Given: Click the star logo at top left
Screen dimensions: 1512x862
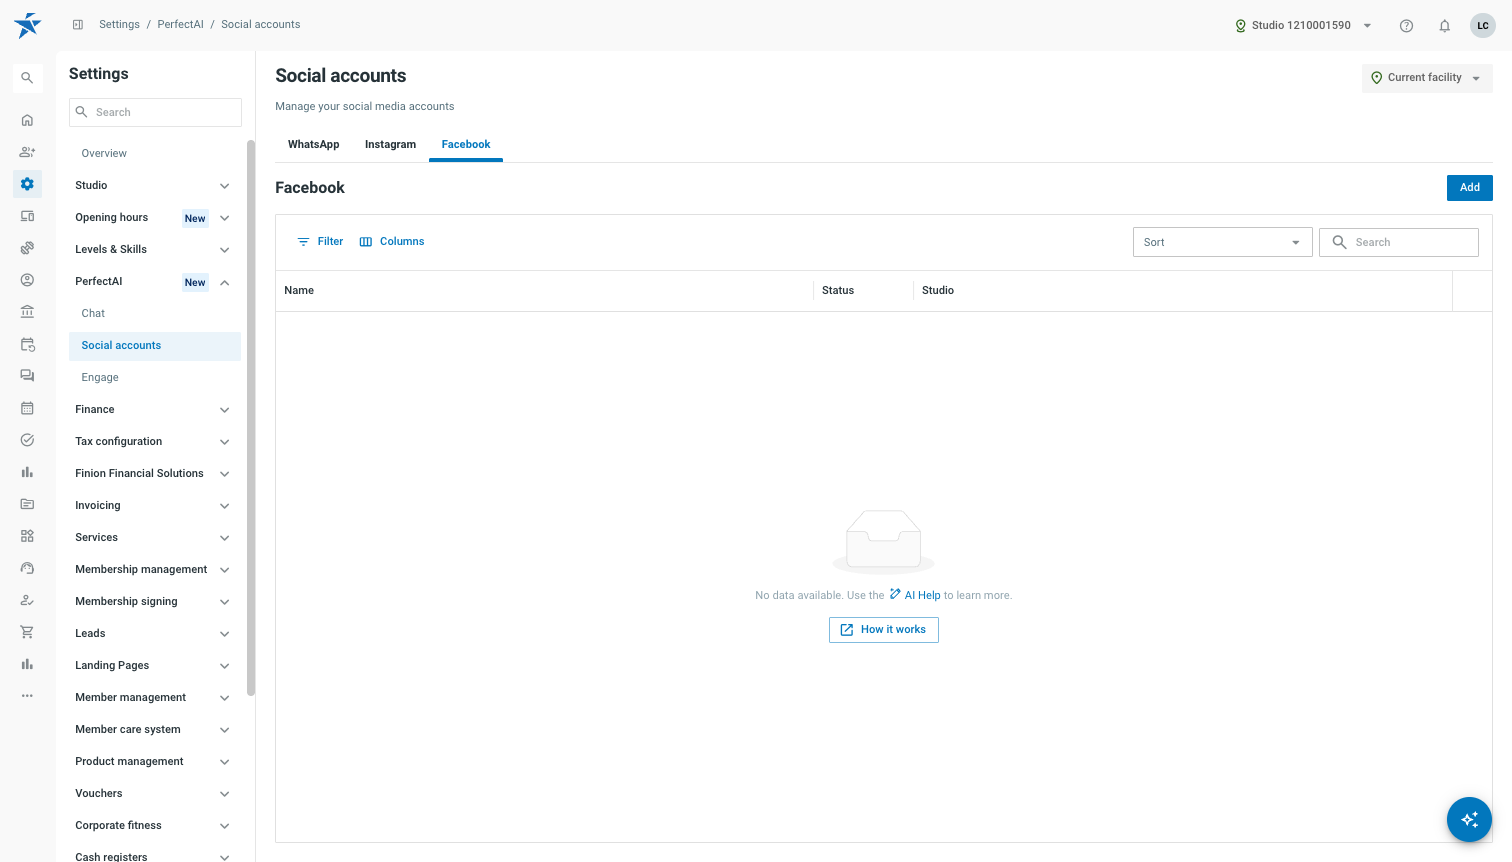Looking at the screenshot, I should (x=28, y=25).
